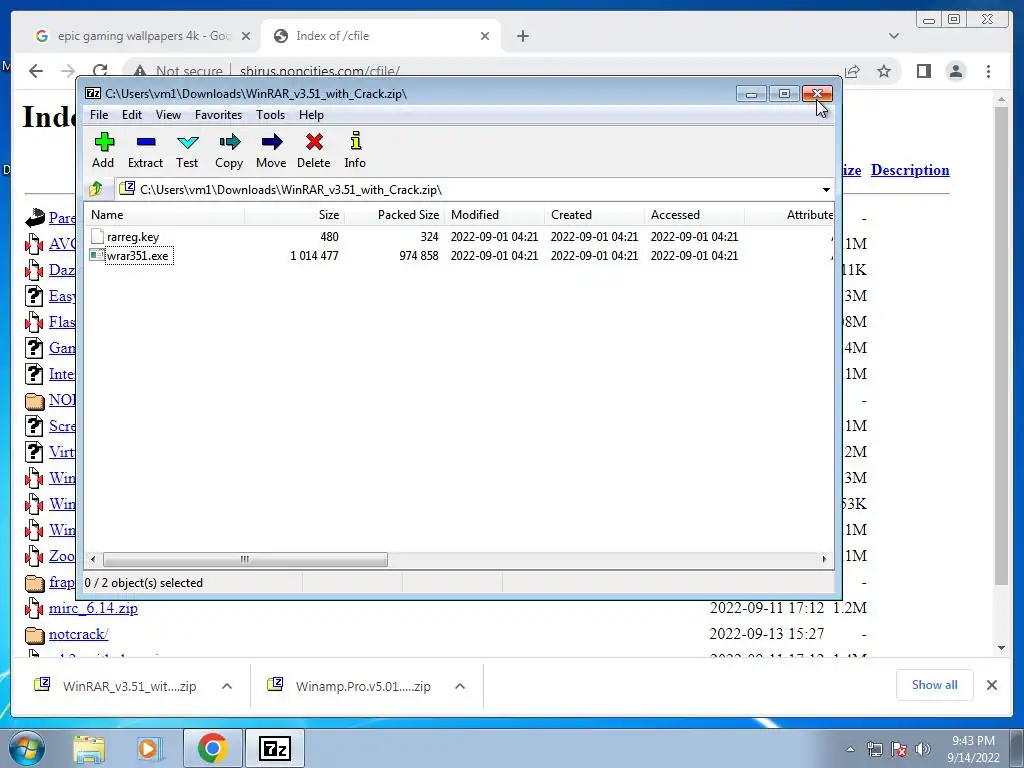
Task: Expand options for WinRAR_v3.51 download item
Action: [x=227, y=686]
